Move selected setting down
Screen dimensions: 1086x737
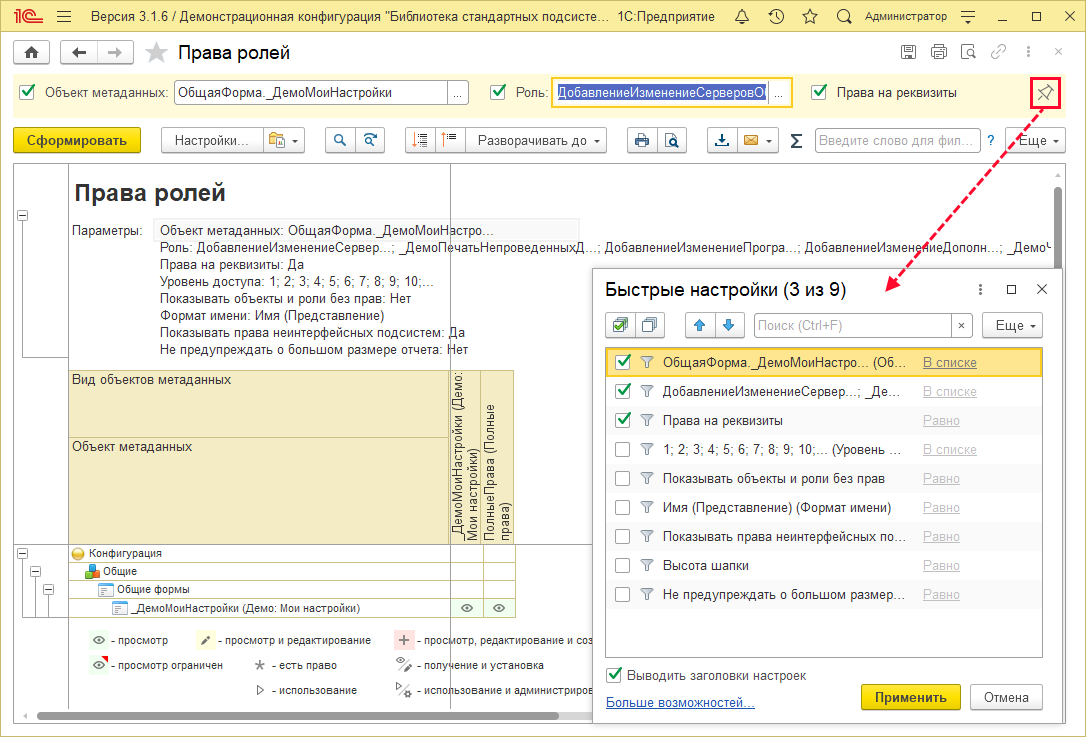(x=729, y=325)
